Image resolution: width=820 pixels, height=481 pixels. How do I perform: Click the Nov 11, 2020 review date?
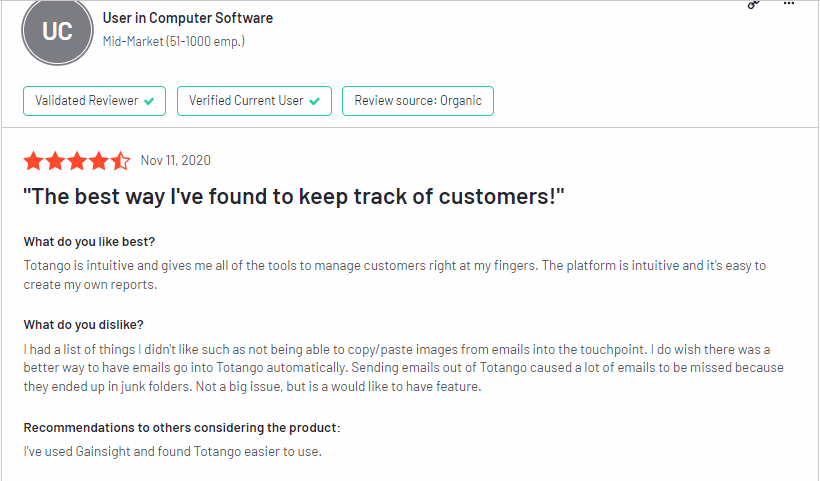[176, 161]
